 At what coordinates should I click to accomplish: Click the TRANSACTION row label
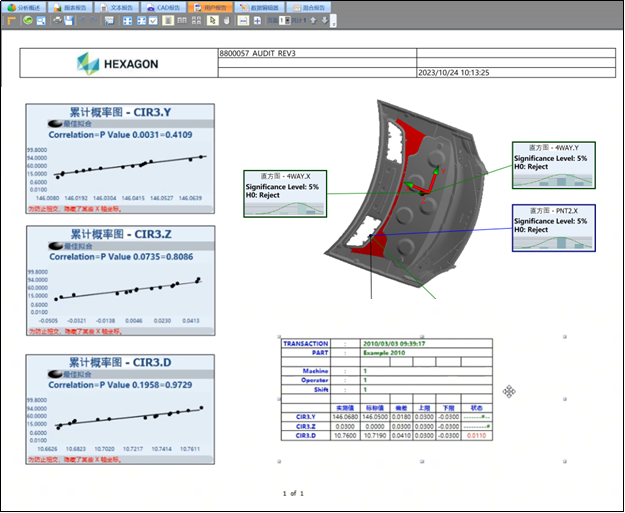click(x=306, y=344)
